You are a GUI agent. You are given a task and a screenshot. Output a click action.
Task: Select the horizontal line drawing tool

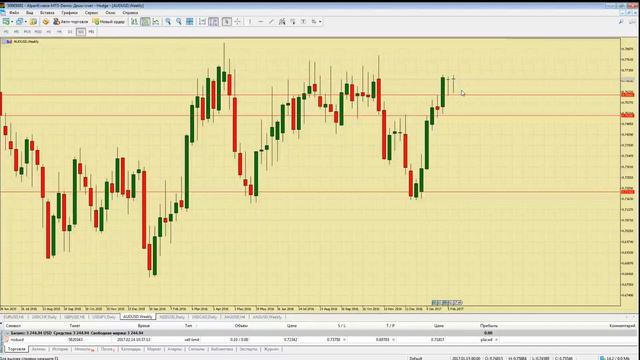pyautogui.click(x=260, y=21)
